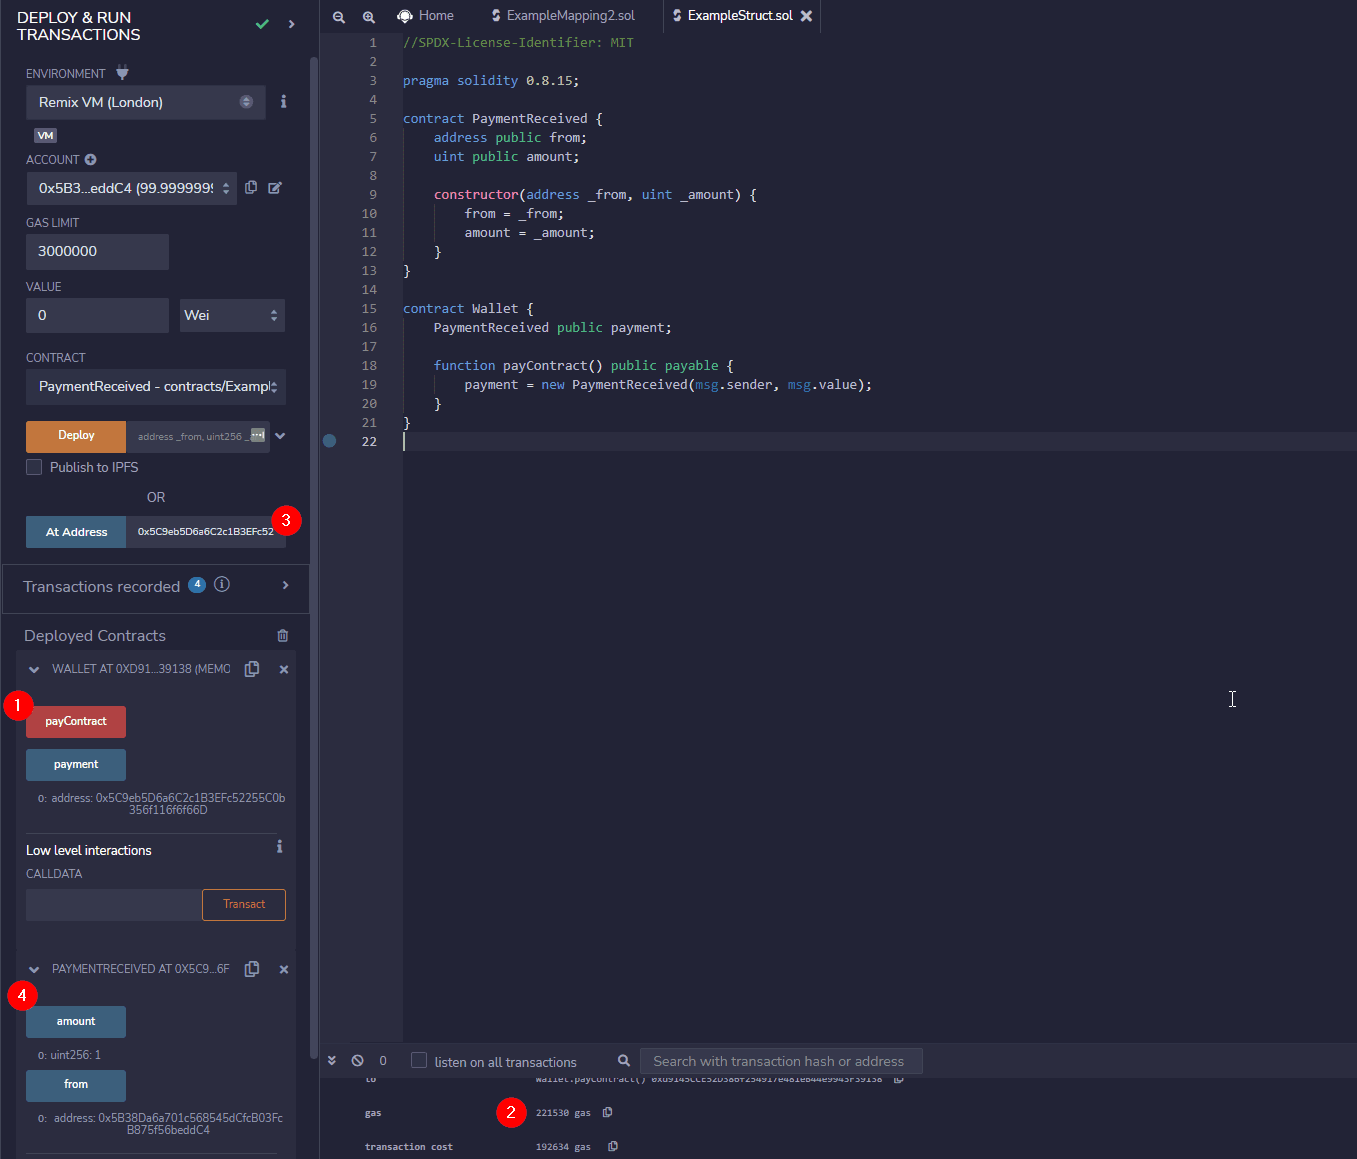The image size is (1357, 1159).
Task: Copy the gas value 221530
Action: pos(607,1113)
